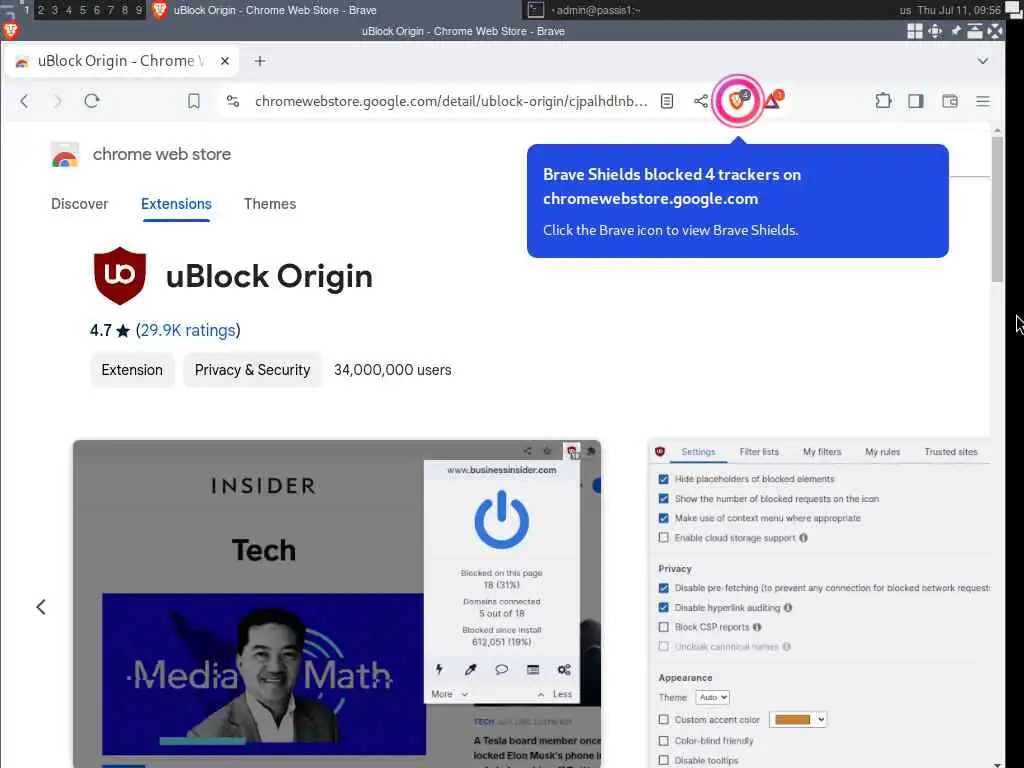1024x768 pixels.
Task: Focus the address bar URL field
Action: [451, 101]
